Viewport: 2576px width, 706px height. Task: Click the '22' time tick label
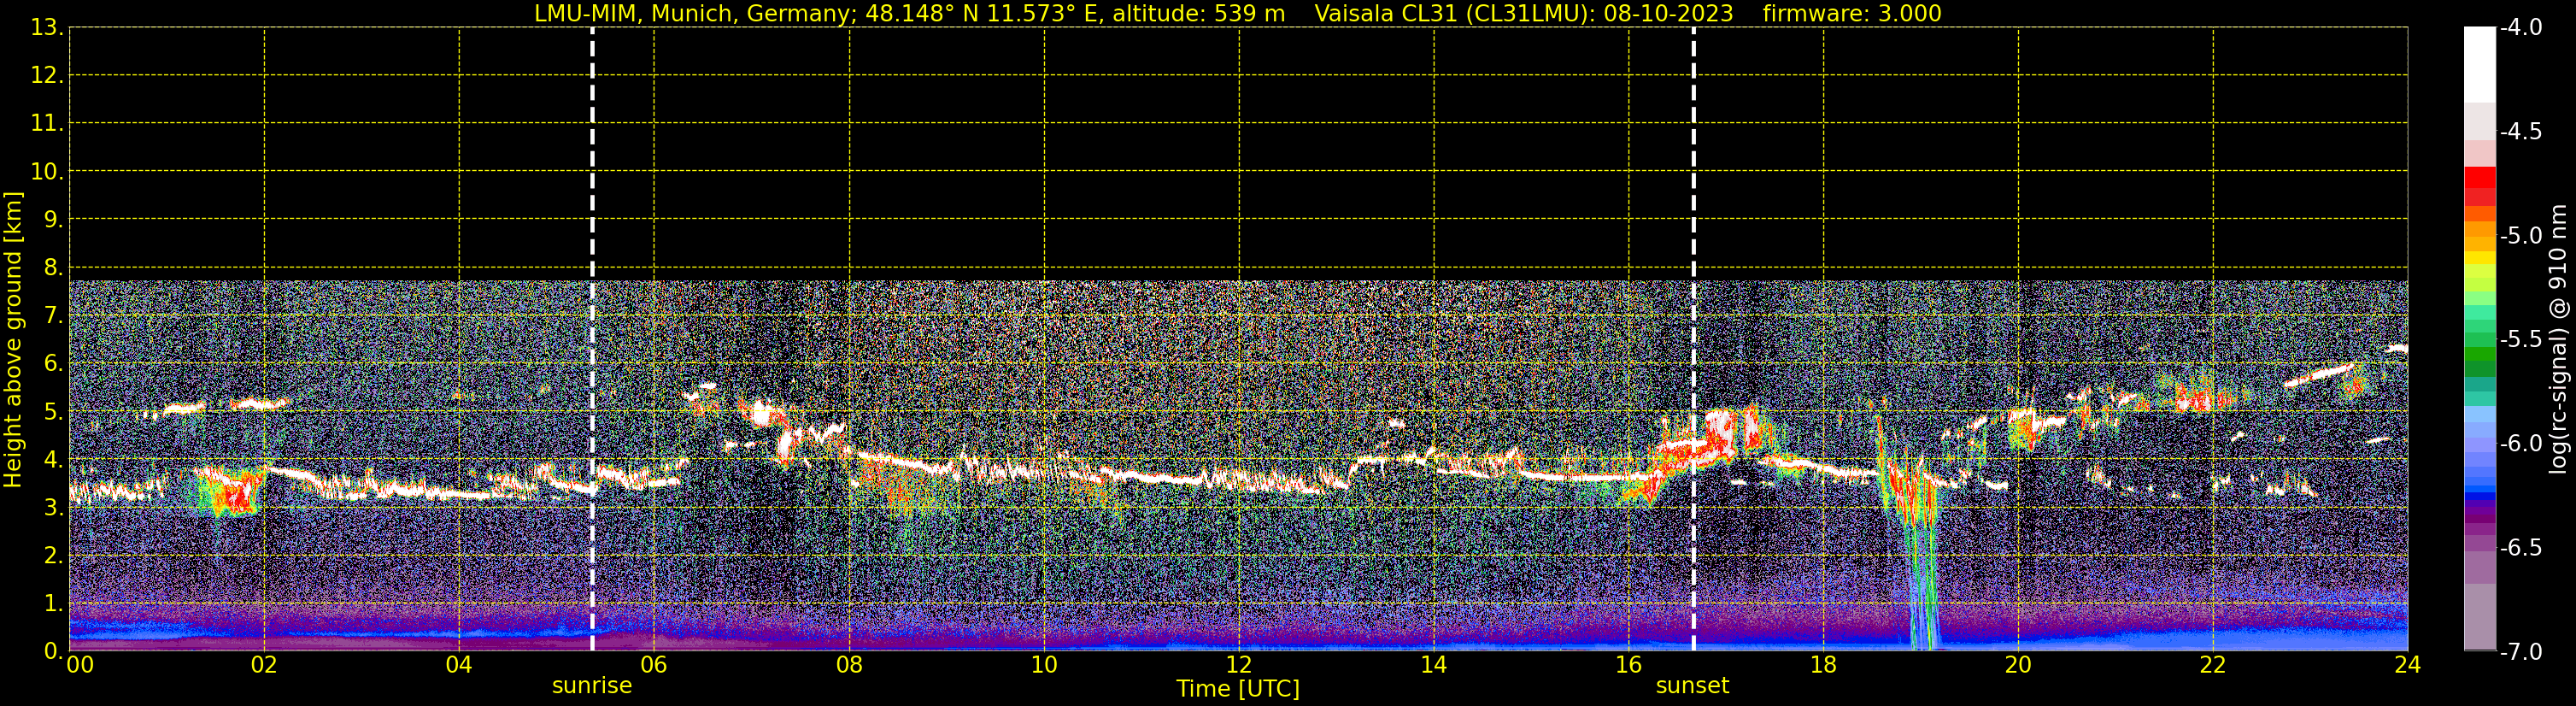tap(2213, 665)
